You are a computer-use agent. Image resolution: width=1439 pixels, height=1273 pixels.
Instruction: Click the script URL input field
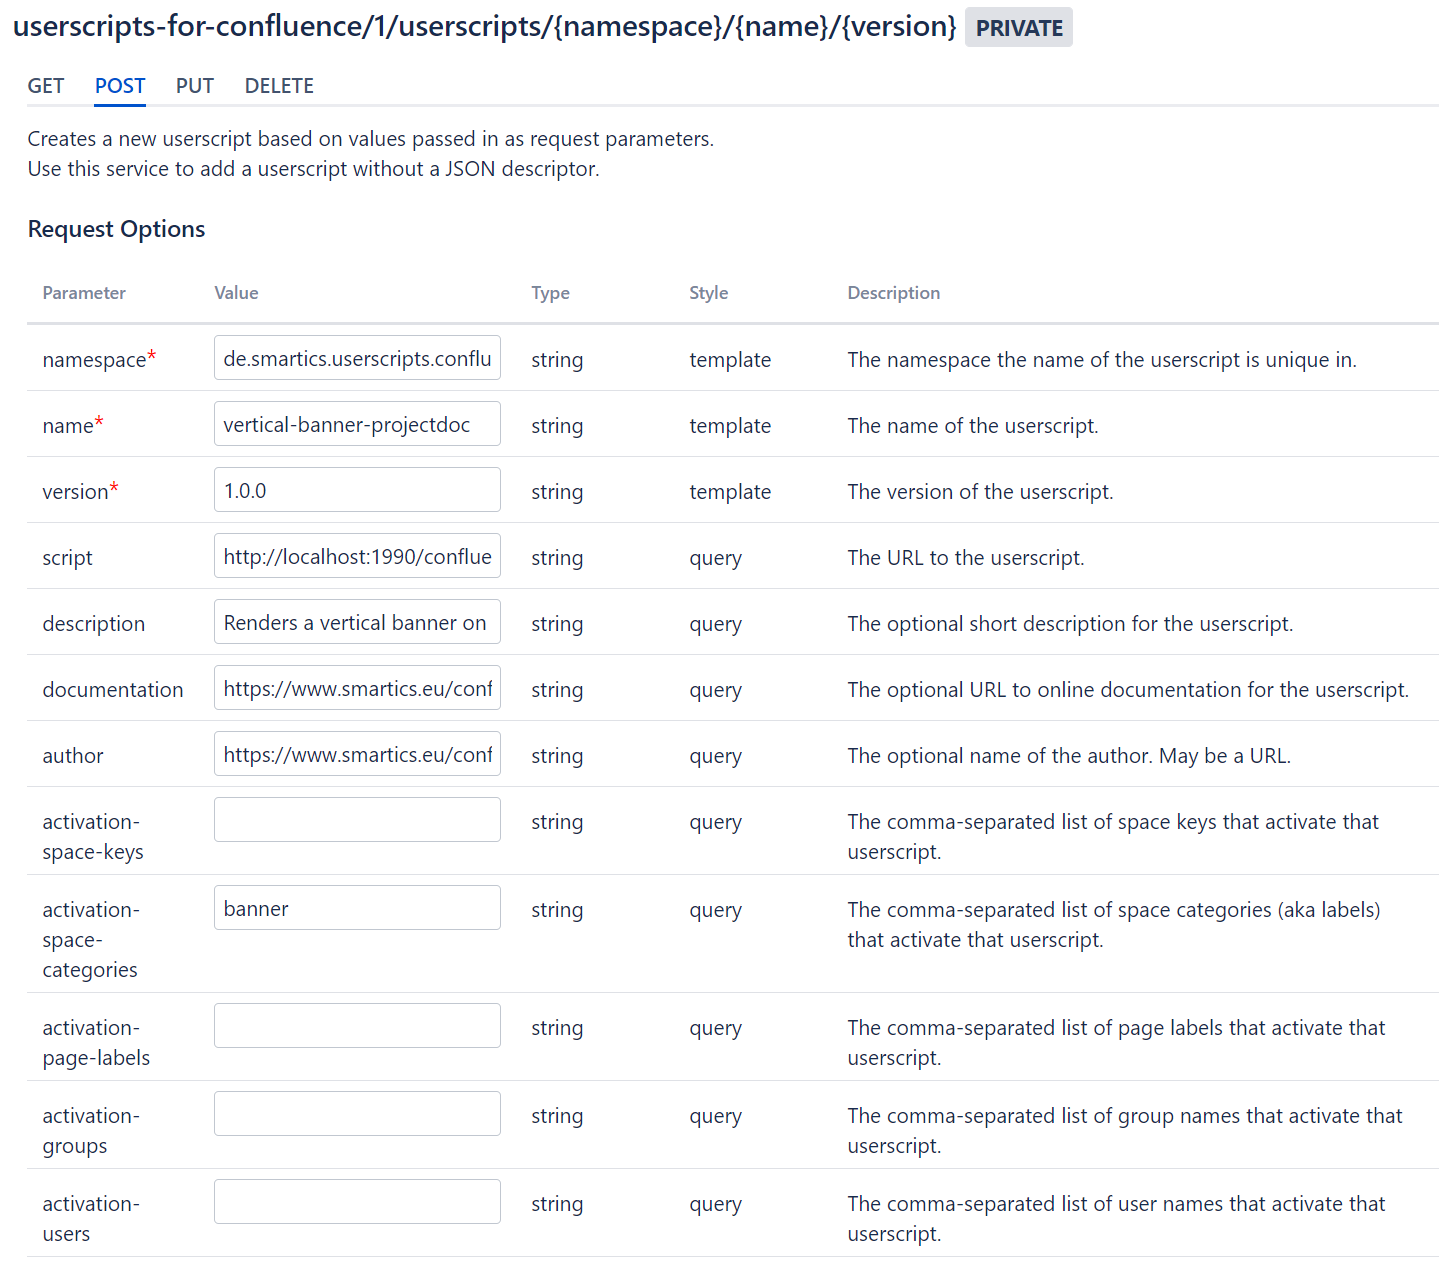pyautogui.click(x=356, y=555)
